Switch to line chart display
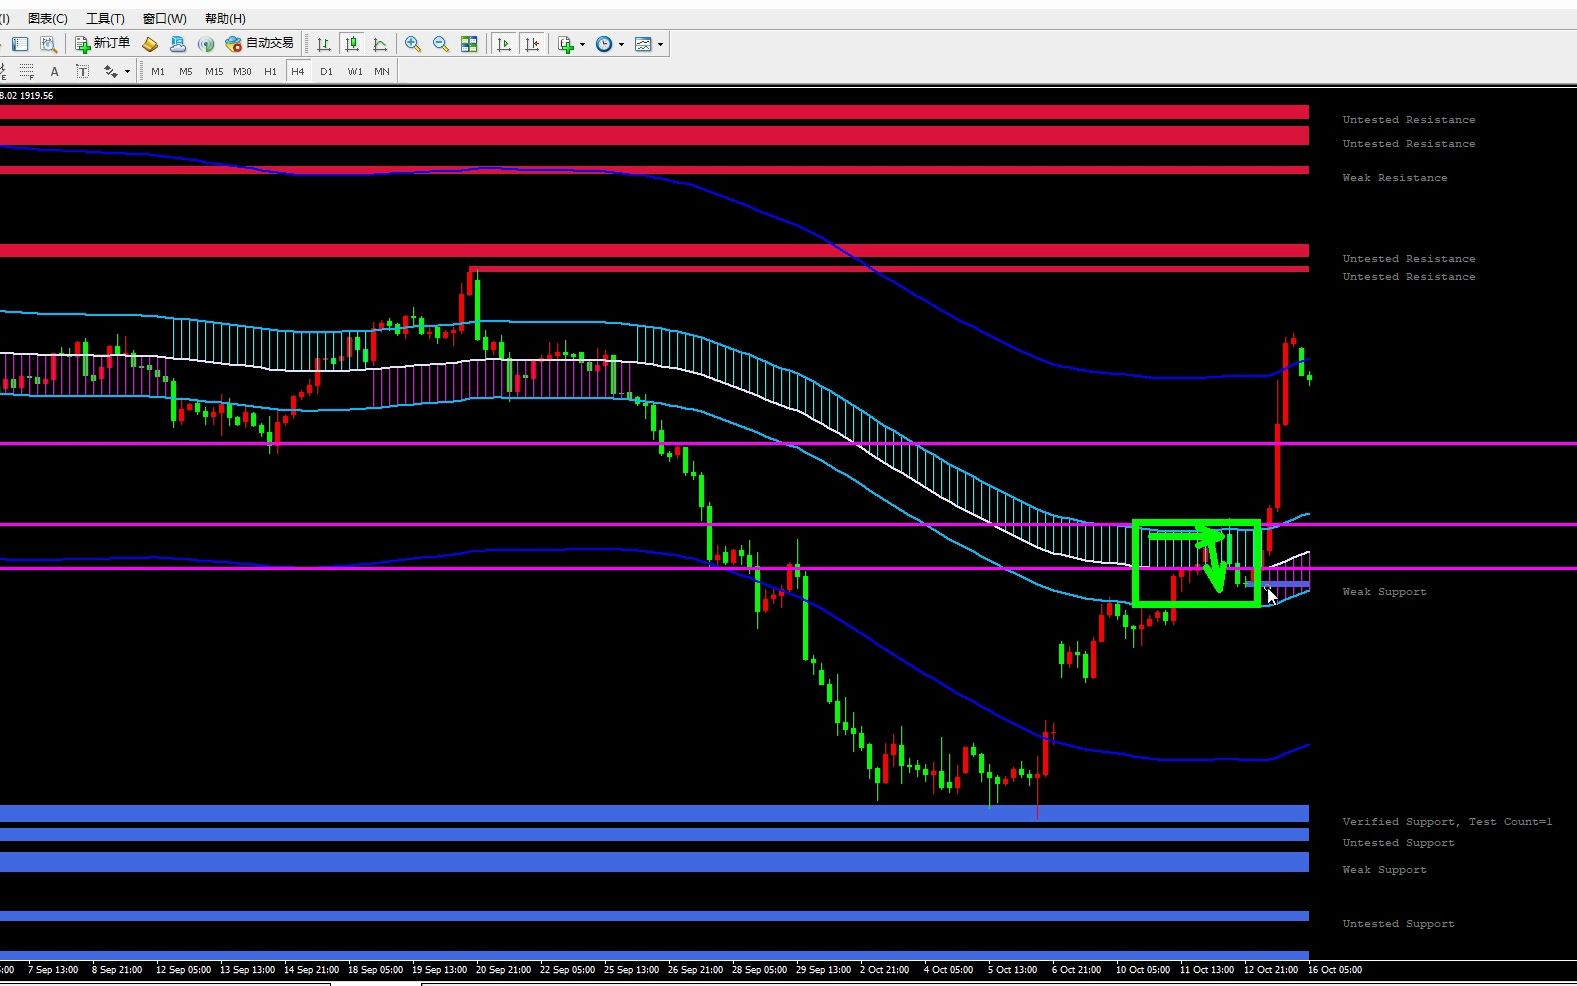Image resolution: width=1577 pixels, height=986 pixels. click(x=380, y=44)
